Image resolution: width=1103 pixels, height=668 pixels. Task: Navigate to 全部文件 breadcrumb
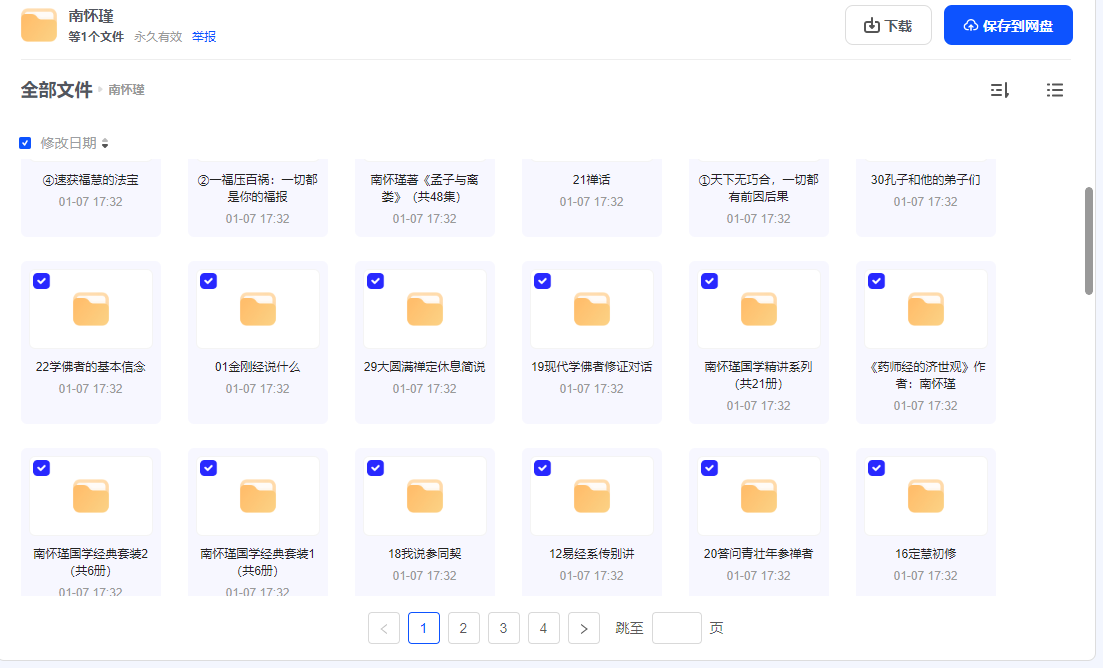(x=56, y=90)
